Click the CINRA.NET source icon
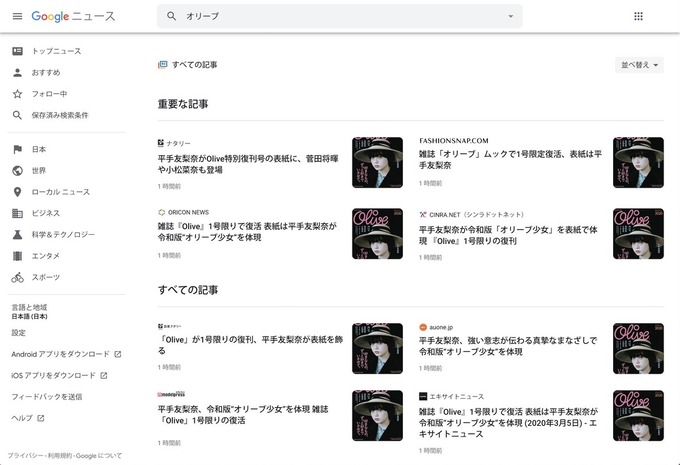The height and width of the screenshot is (465, 680). pyautogui.click(x=423, y=214)
